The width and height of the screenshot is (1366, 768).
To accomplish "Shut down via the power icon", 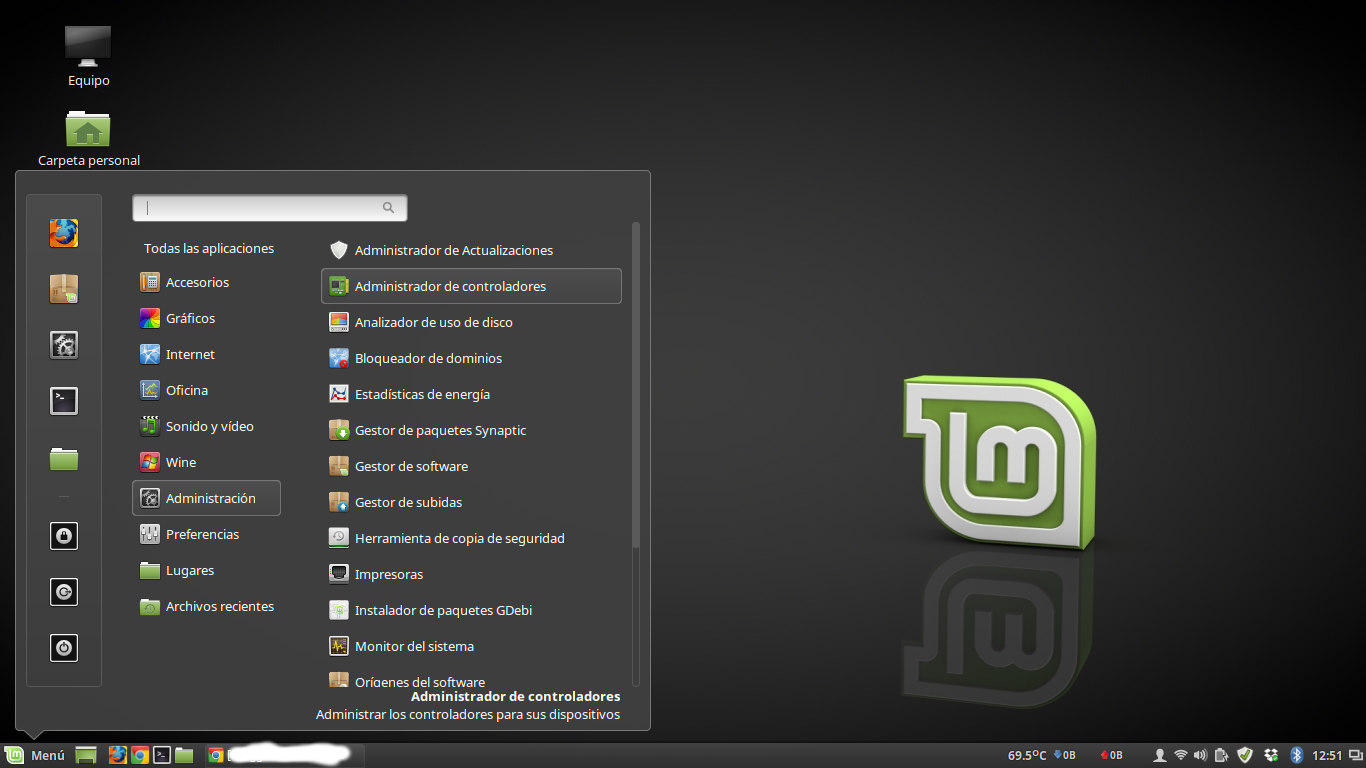I will pos(64,648).
